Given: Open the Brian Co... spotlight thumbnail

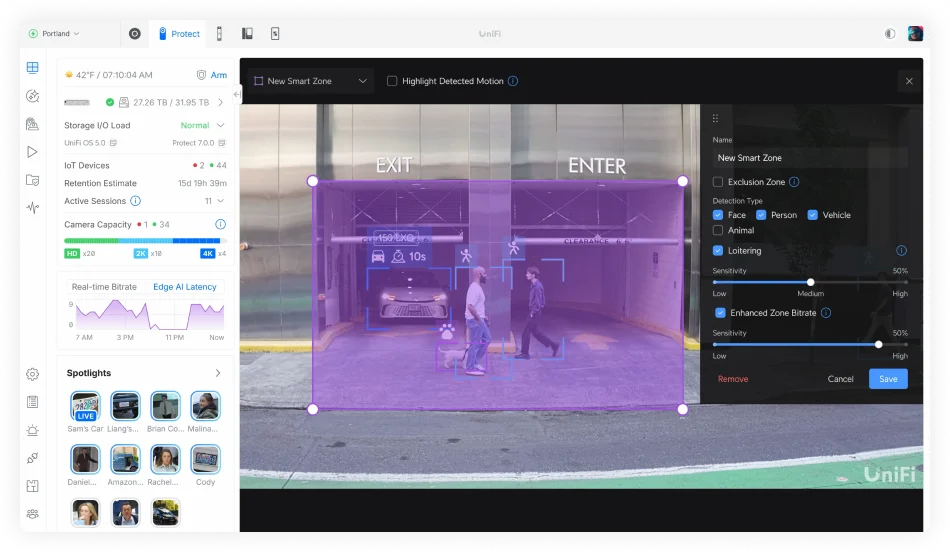Looking at the screenshot, I should coord(165,405).
